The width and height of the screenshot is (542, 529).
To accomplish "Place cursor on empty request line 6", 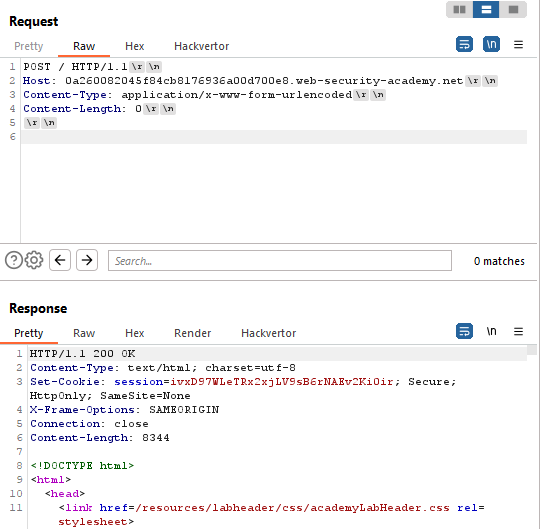I will (x=274, y=137).
